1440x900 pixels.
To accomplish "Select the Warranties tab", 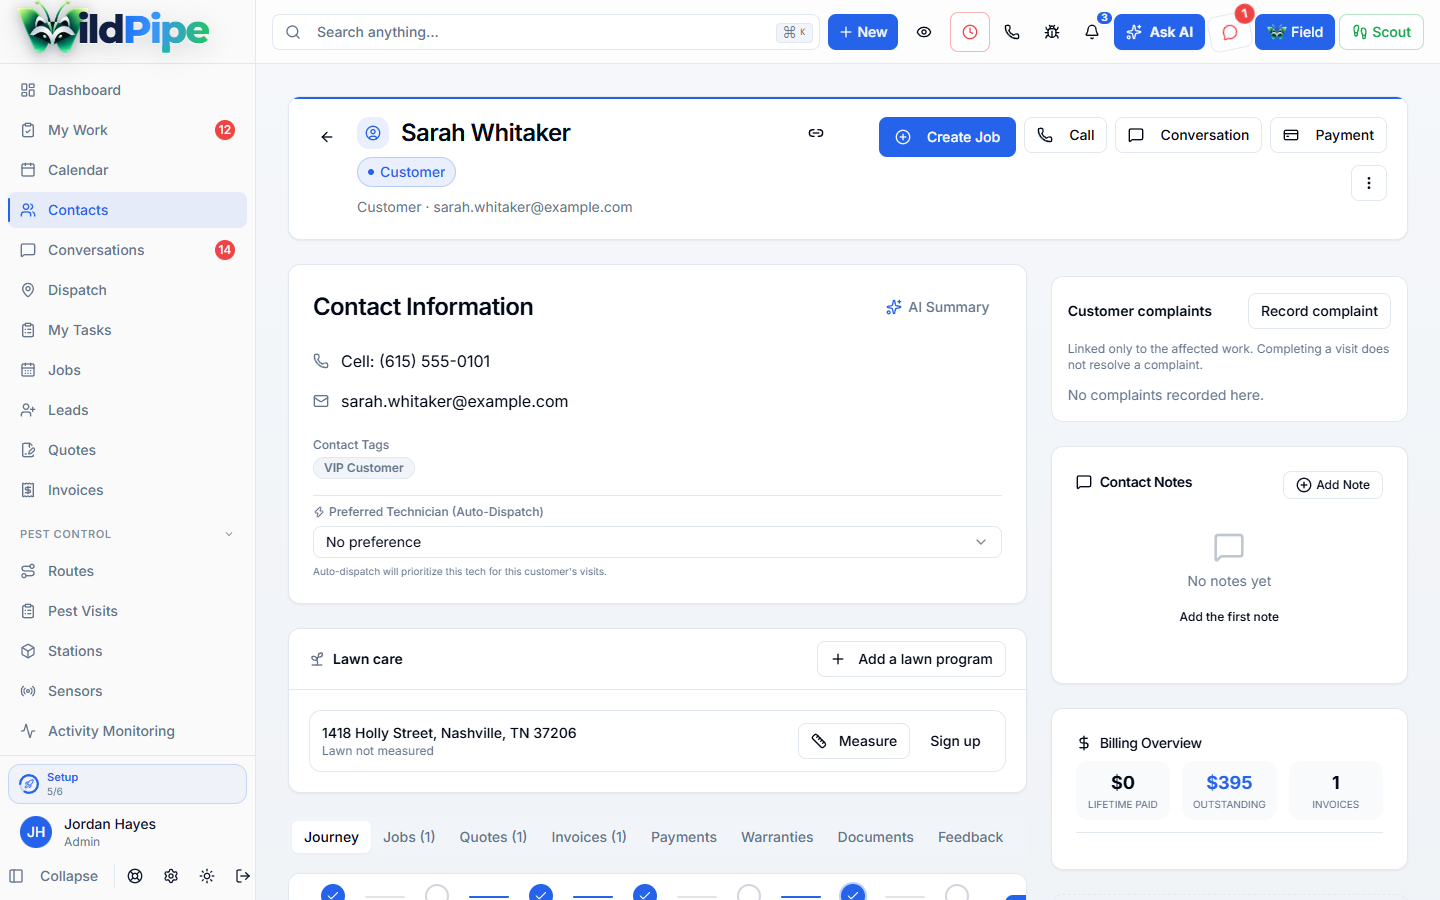I will tap(777, 837).
